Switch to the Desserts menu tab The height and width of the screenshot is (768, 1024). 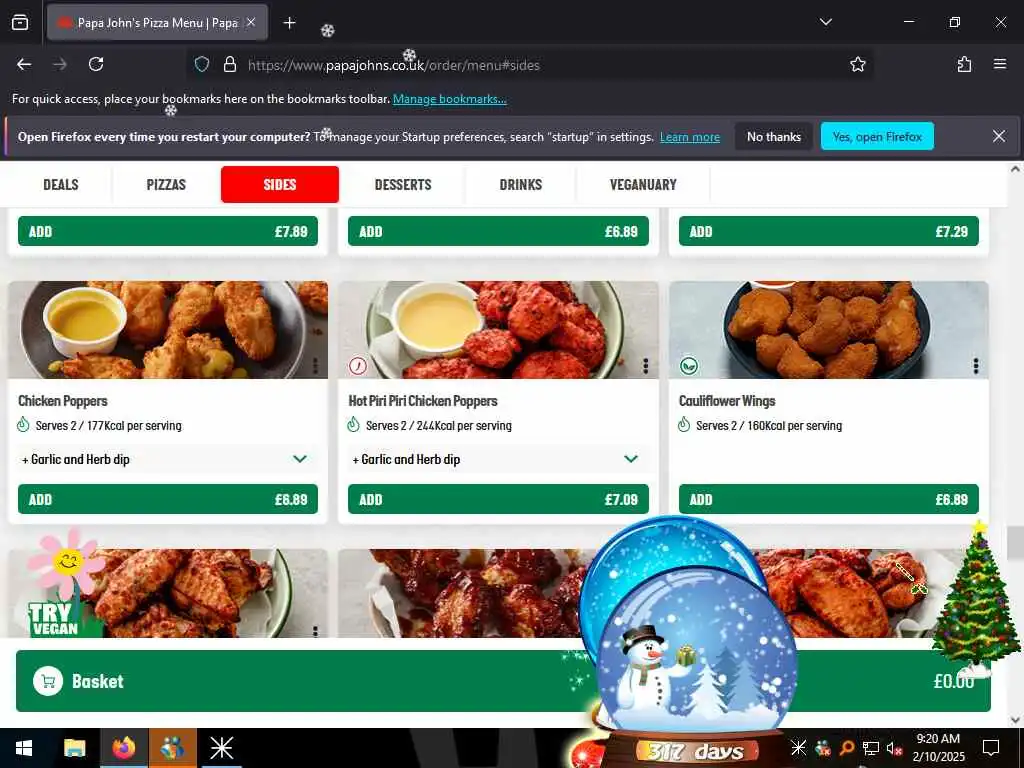[x=403, y=184]
